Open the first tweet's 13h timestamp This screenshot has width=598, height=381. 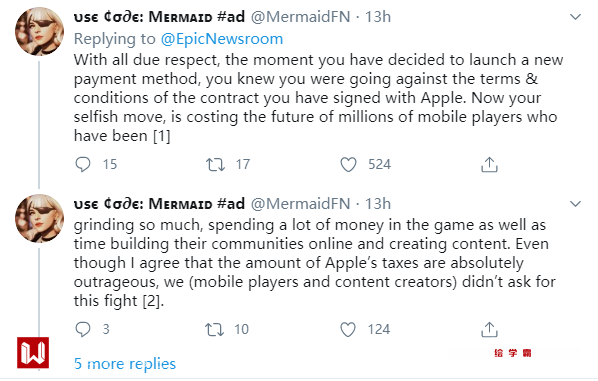click(x=378, y=17)
